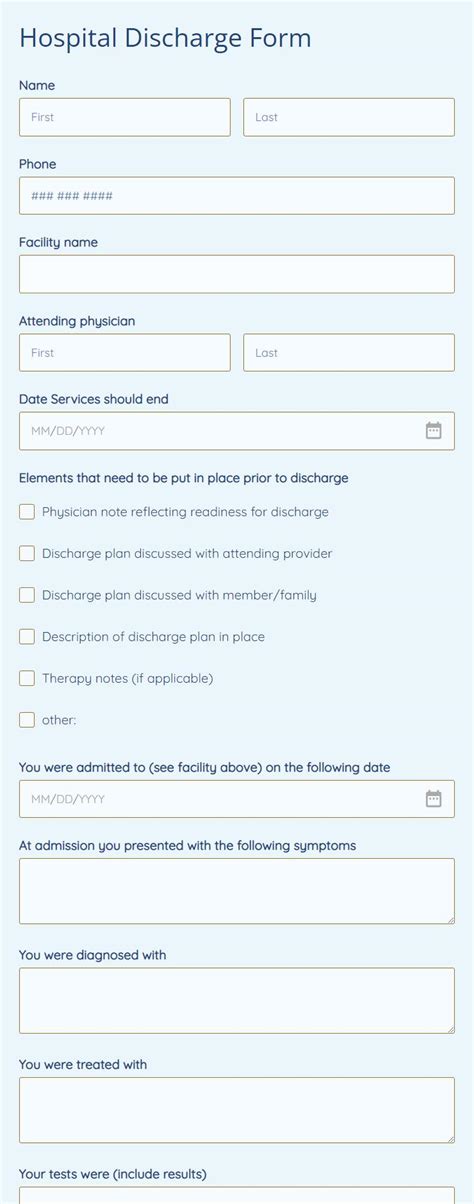This screenshot has height=1204, width=474.
Task: Click the admission date MM/DD/YYYY field
Action: point(237,799)
